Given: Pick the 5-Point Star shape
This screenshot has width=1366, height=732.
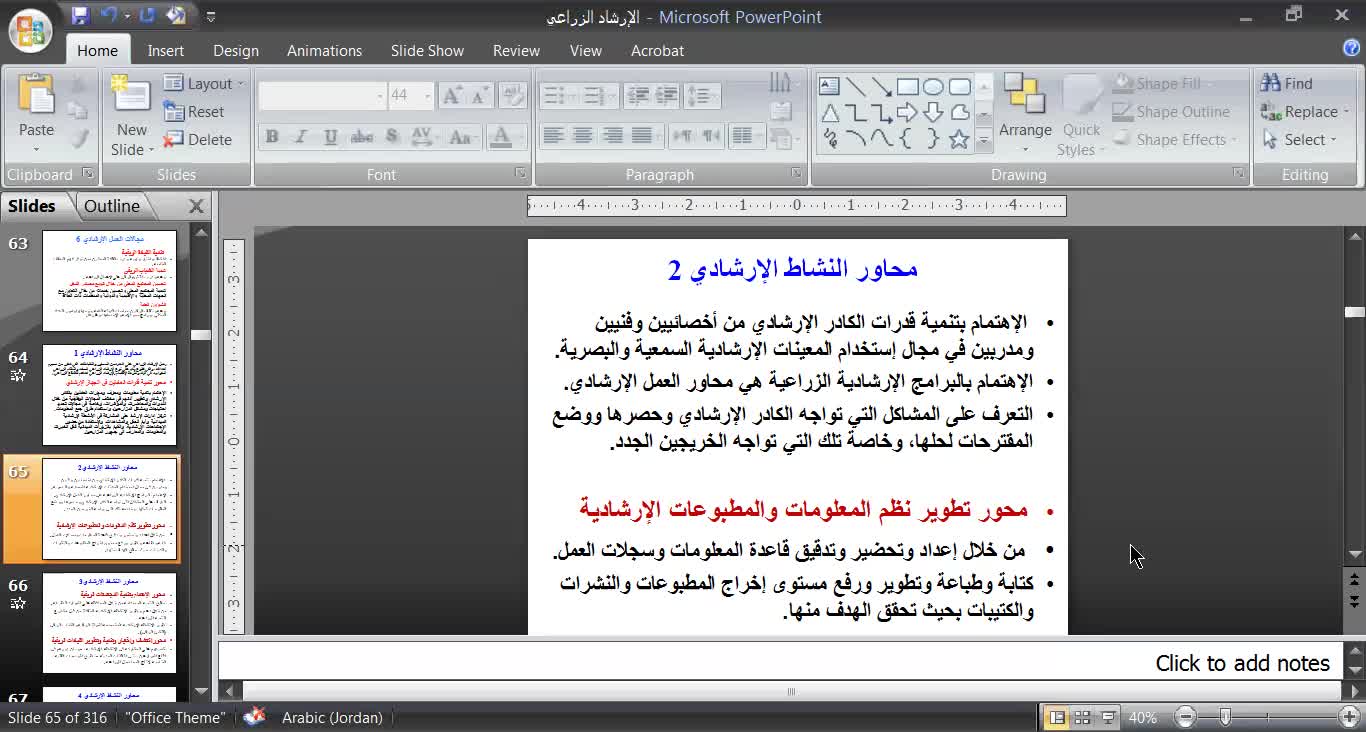Looking at the screenshot, I should pos(959,139).
